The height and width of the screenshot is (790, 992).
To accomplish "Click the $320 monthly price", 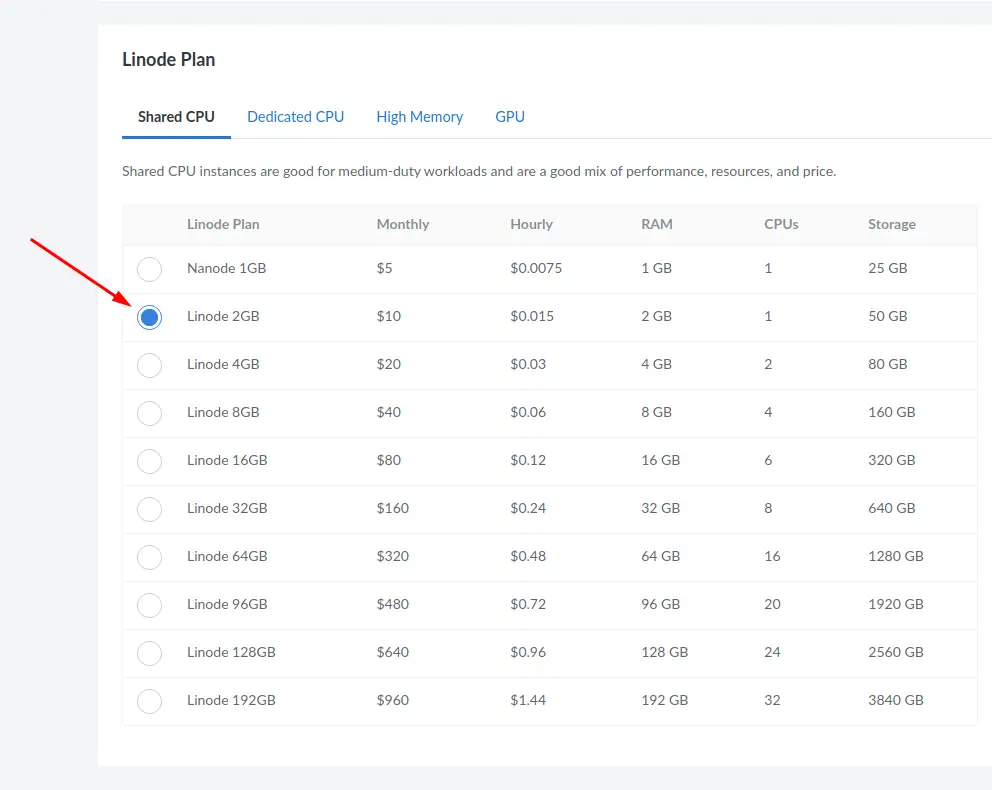I will tap(393, 557).
